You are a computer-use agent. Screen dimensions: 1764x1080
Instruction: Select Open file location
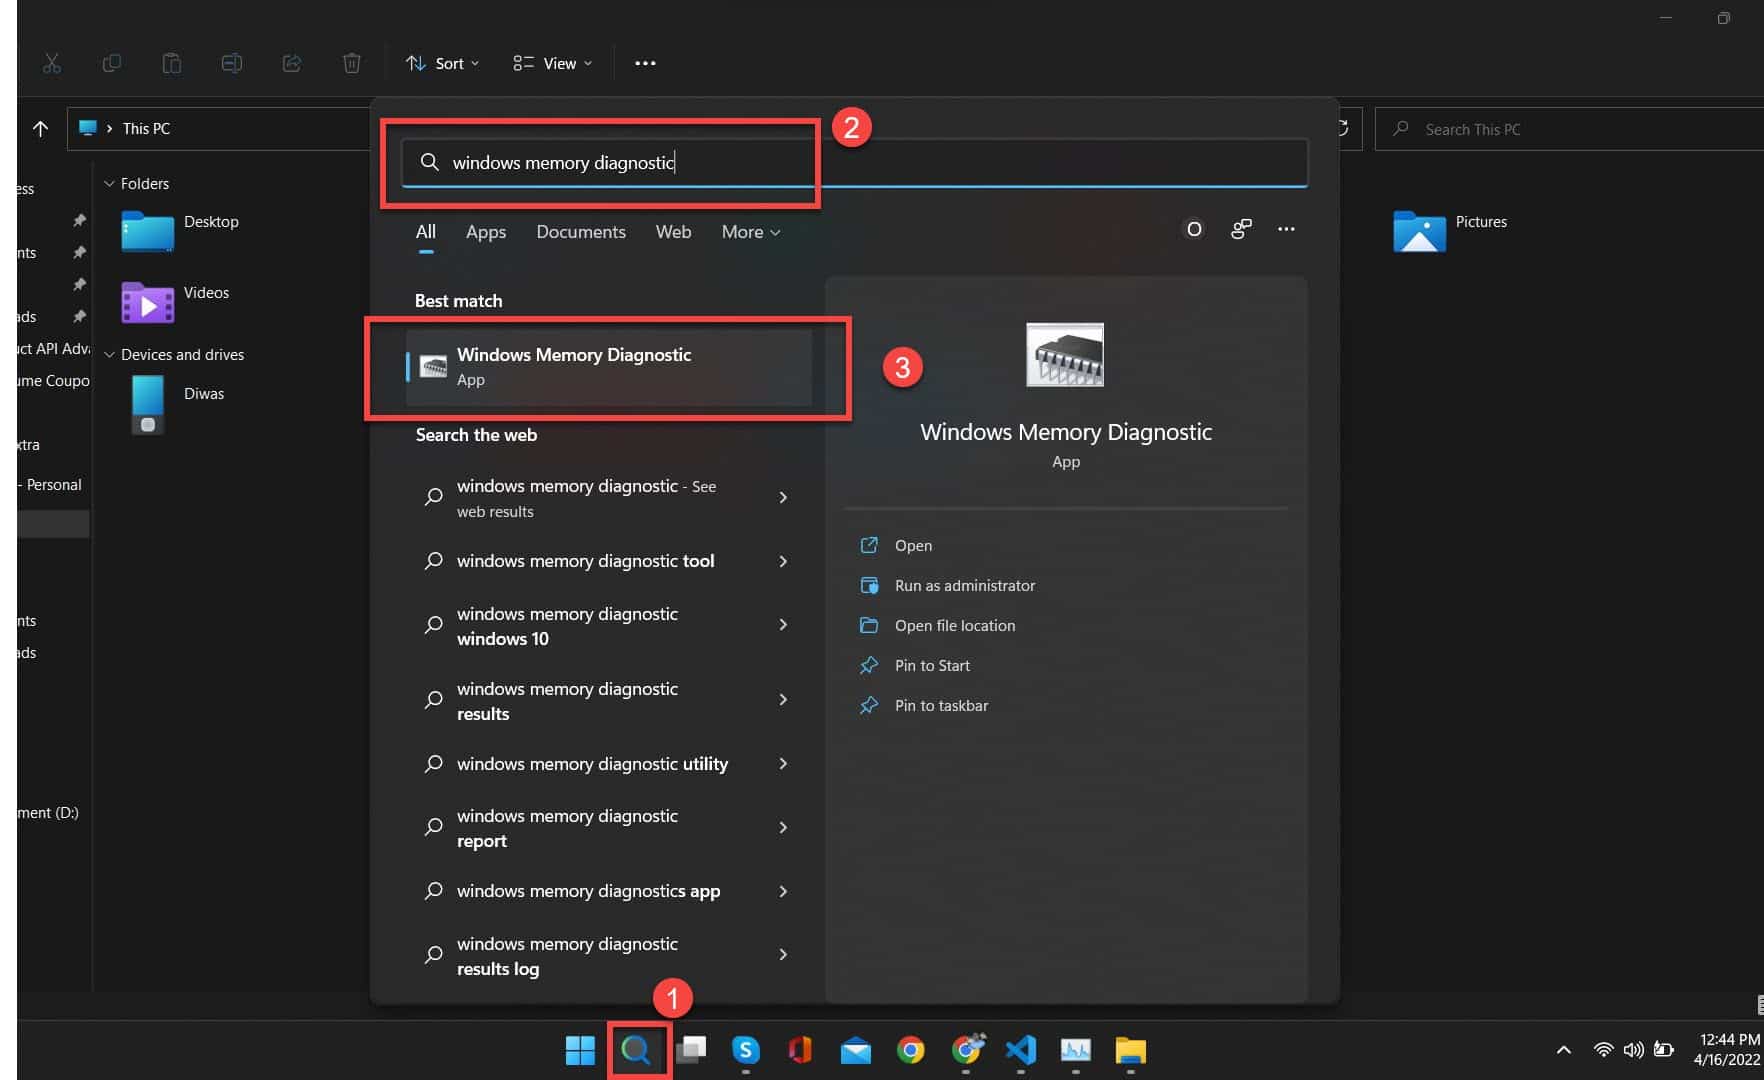pos(955,625)
